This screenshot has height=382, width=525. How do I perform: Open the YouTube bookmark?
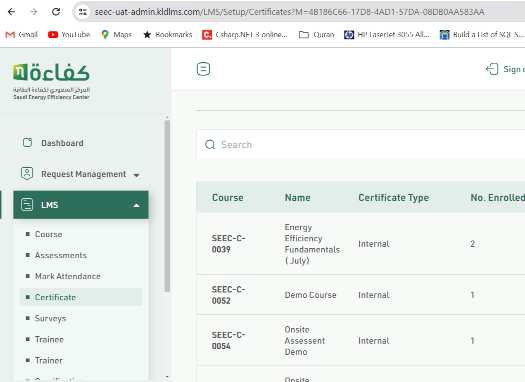pyautogui.click(x=69, y=34)
